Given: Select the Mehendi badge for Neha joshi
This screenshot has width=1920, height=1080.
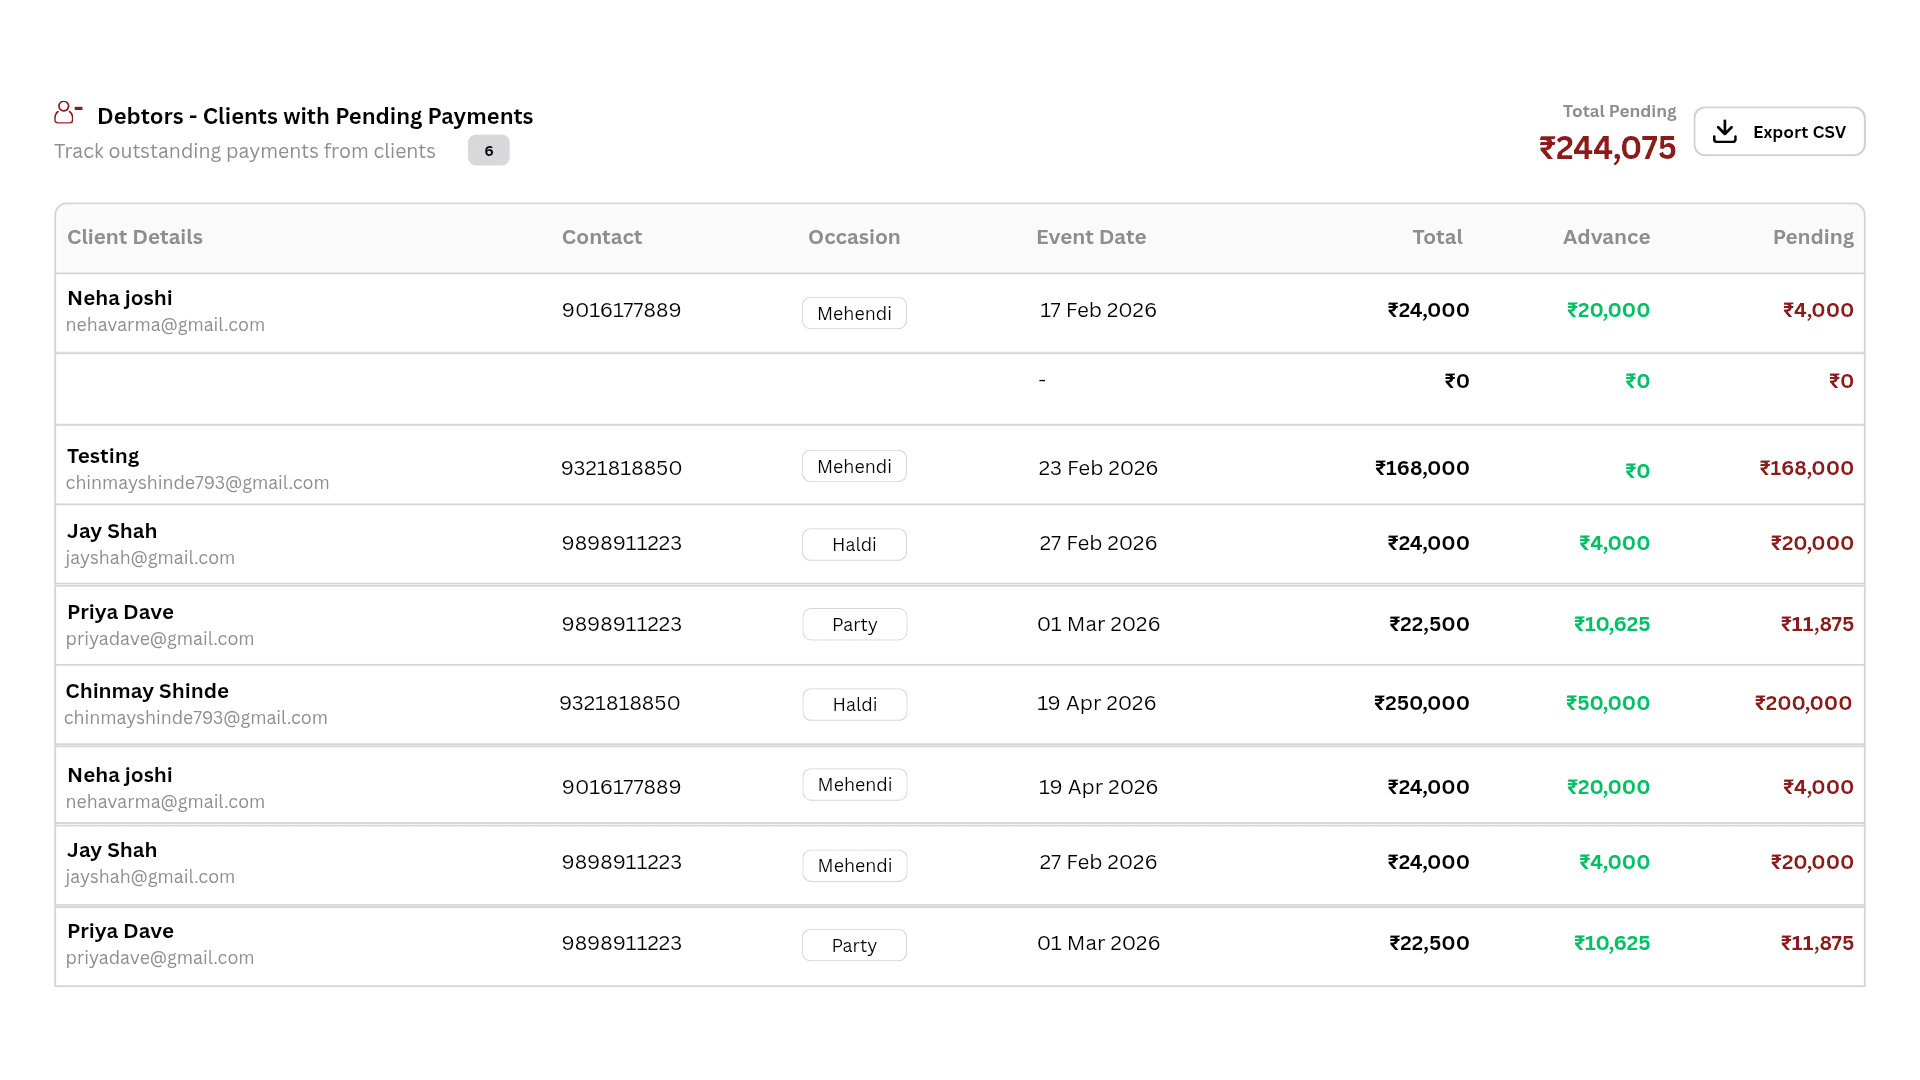Looking at the screenshot, I should click(854, 312).
